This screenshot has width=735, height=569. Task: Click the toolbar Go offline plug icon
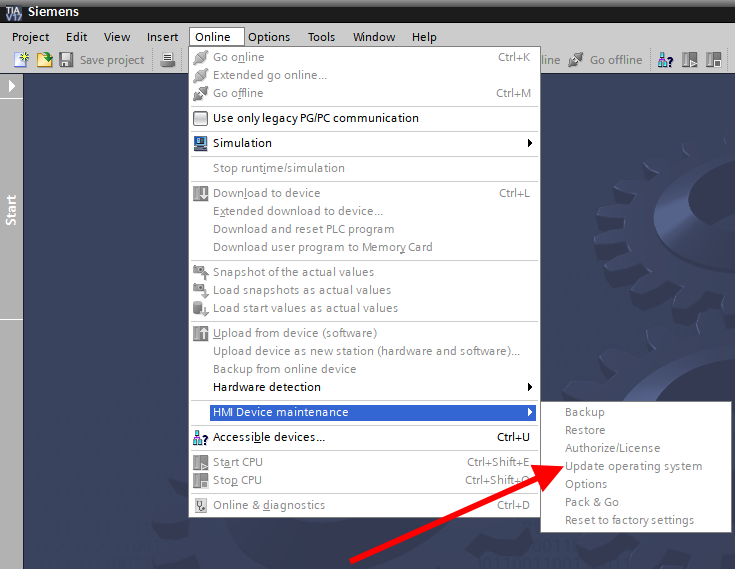576,60
